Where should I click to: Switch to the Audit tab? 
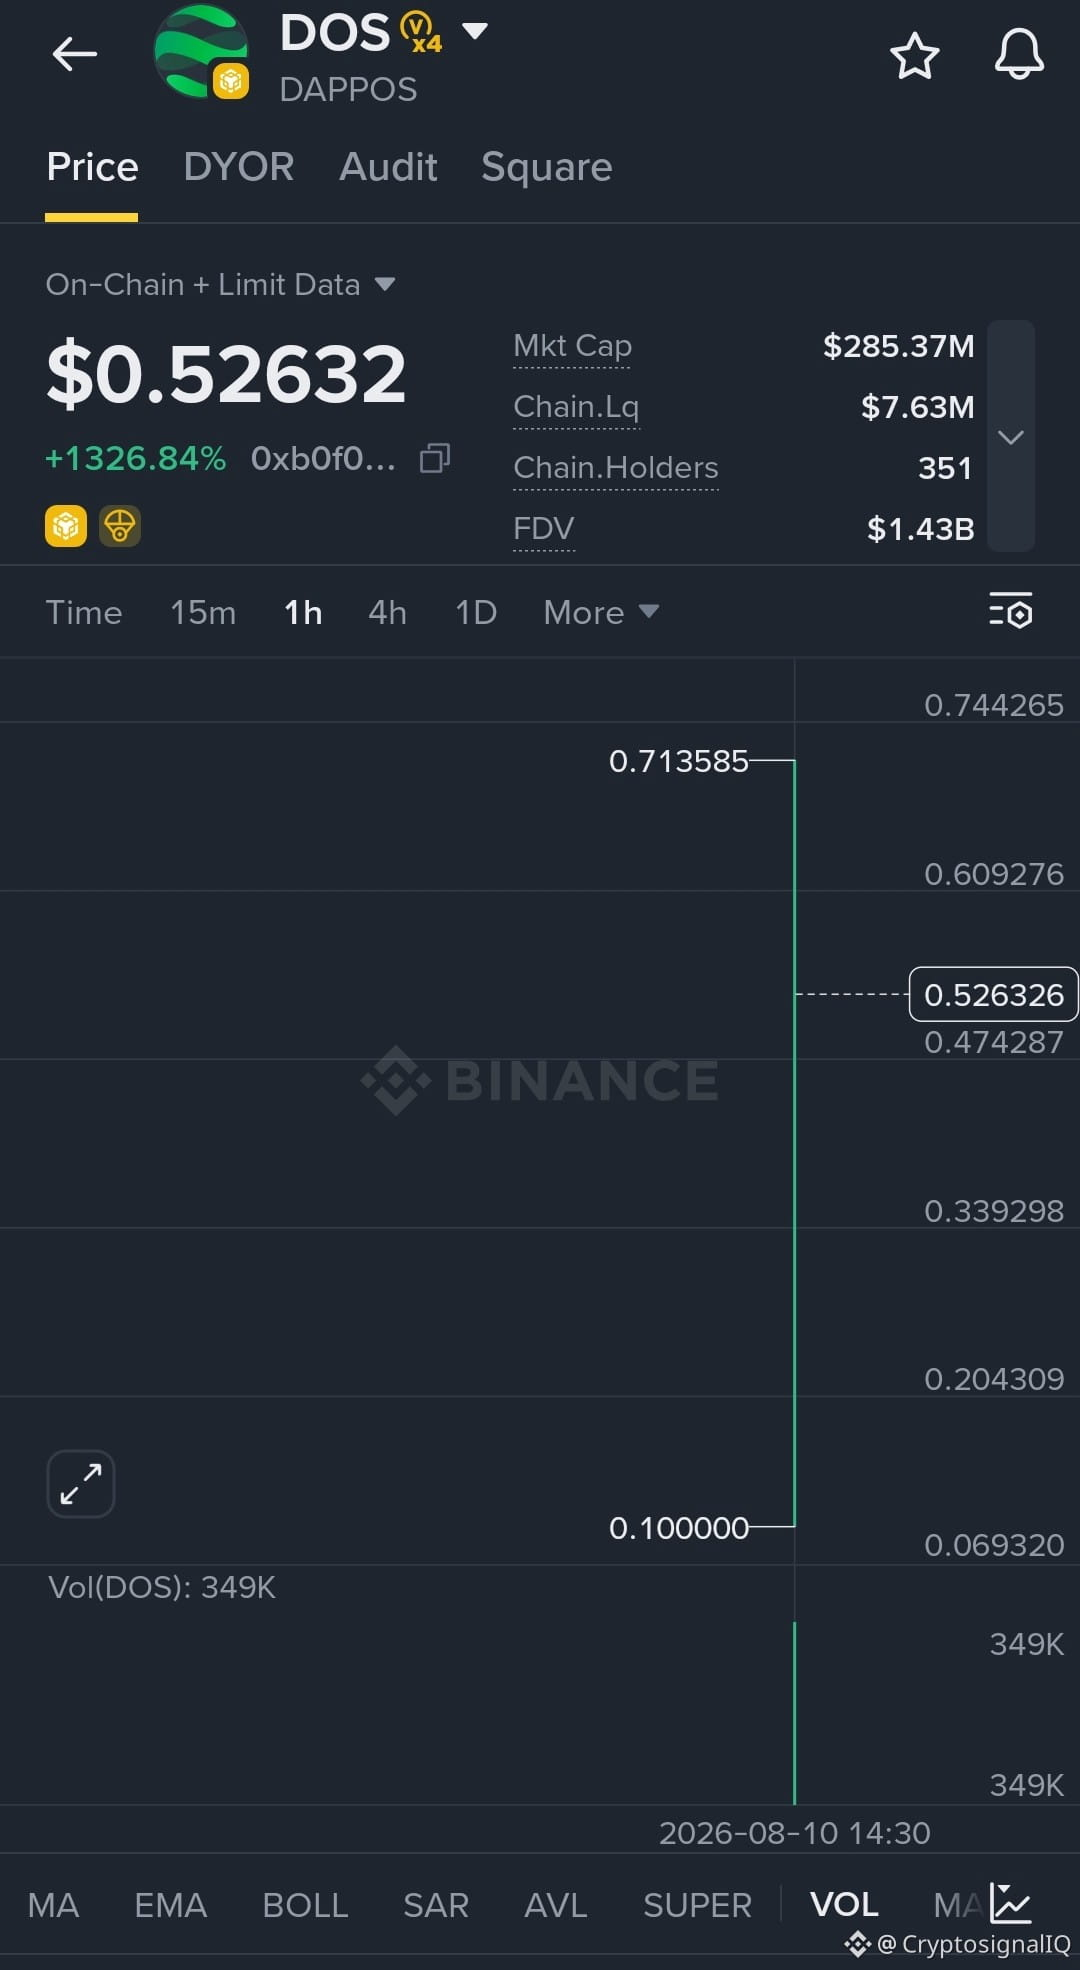point(388,167)
